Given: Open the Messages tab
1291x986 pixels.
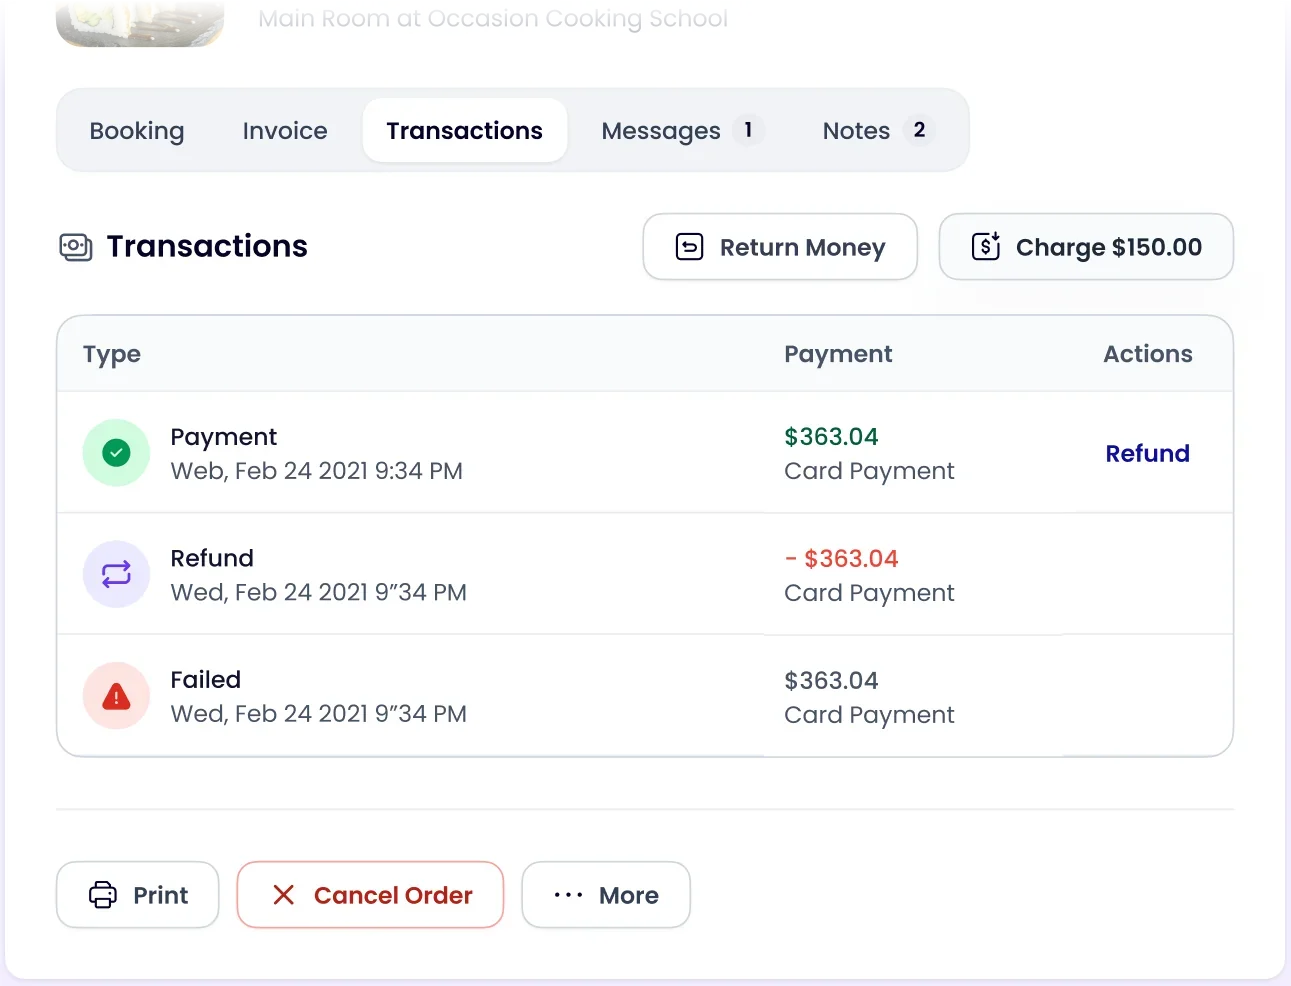Looking at the screenshot, I should pyautogui.click(x=683, y=131).
